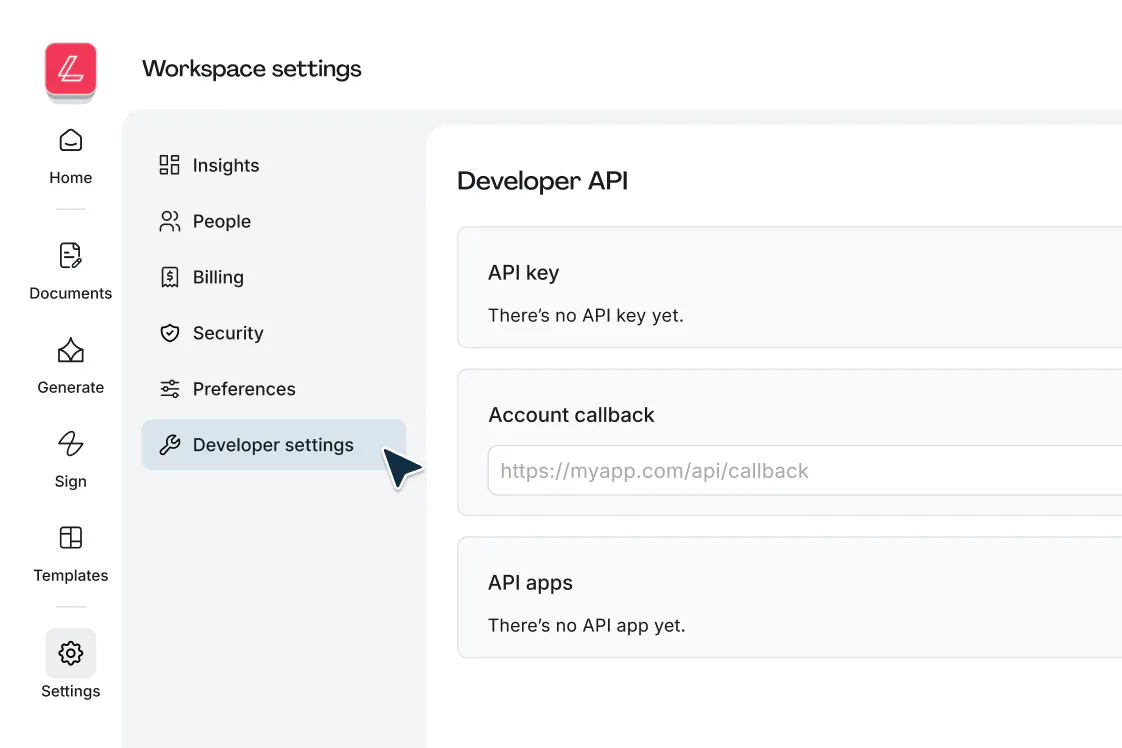The width and height of the screenshot is (1122, 748).
Task: Click the Generate label in sidebar
Action: 71,387
